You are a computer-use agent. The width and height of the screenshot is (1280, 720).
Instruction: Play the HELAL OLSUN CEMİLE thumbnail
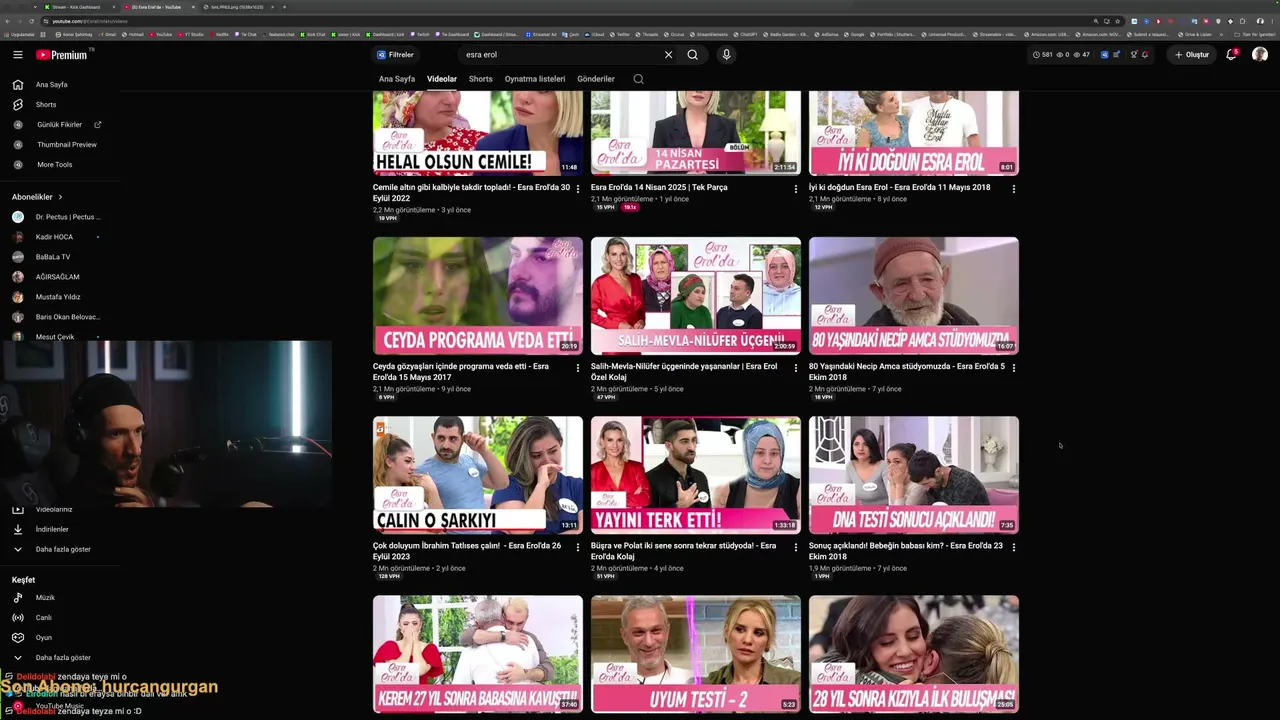point(478,133)
